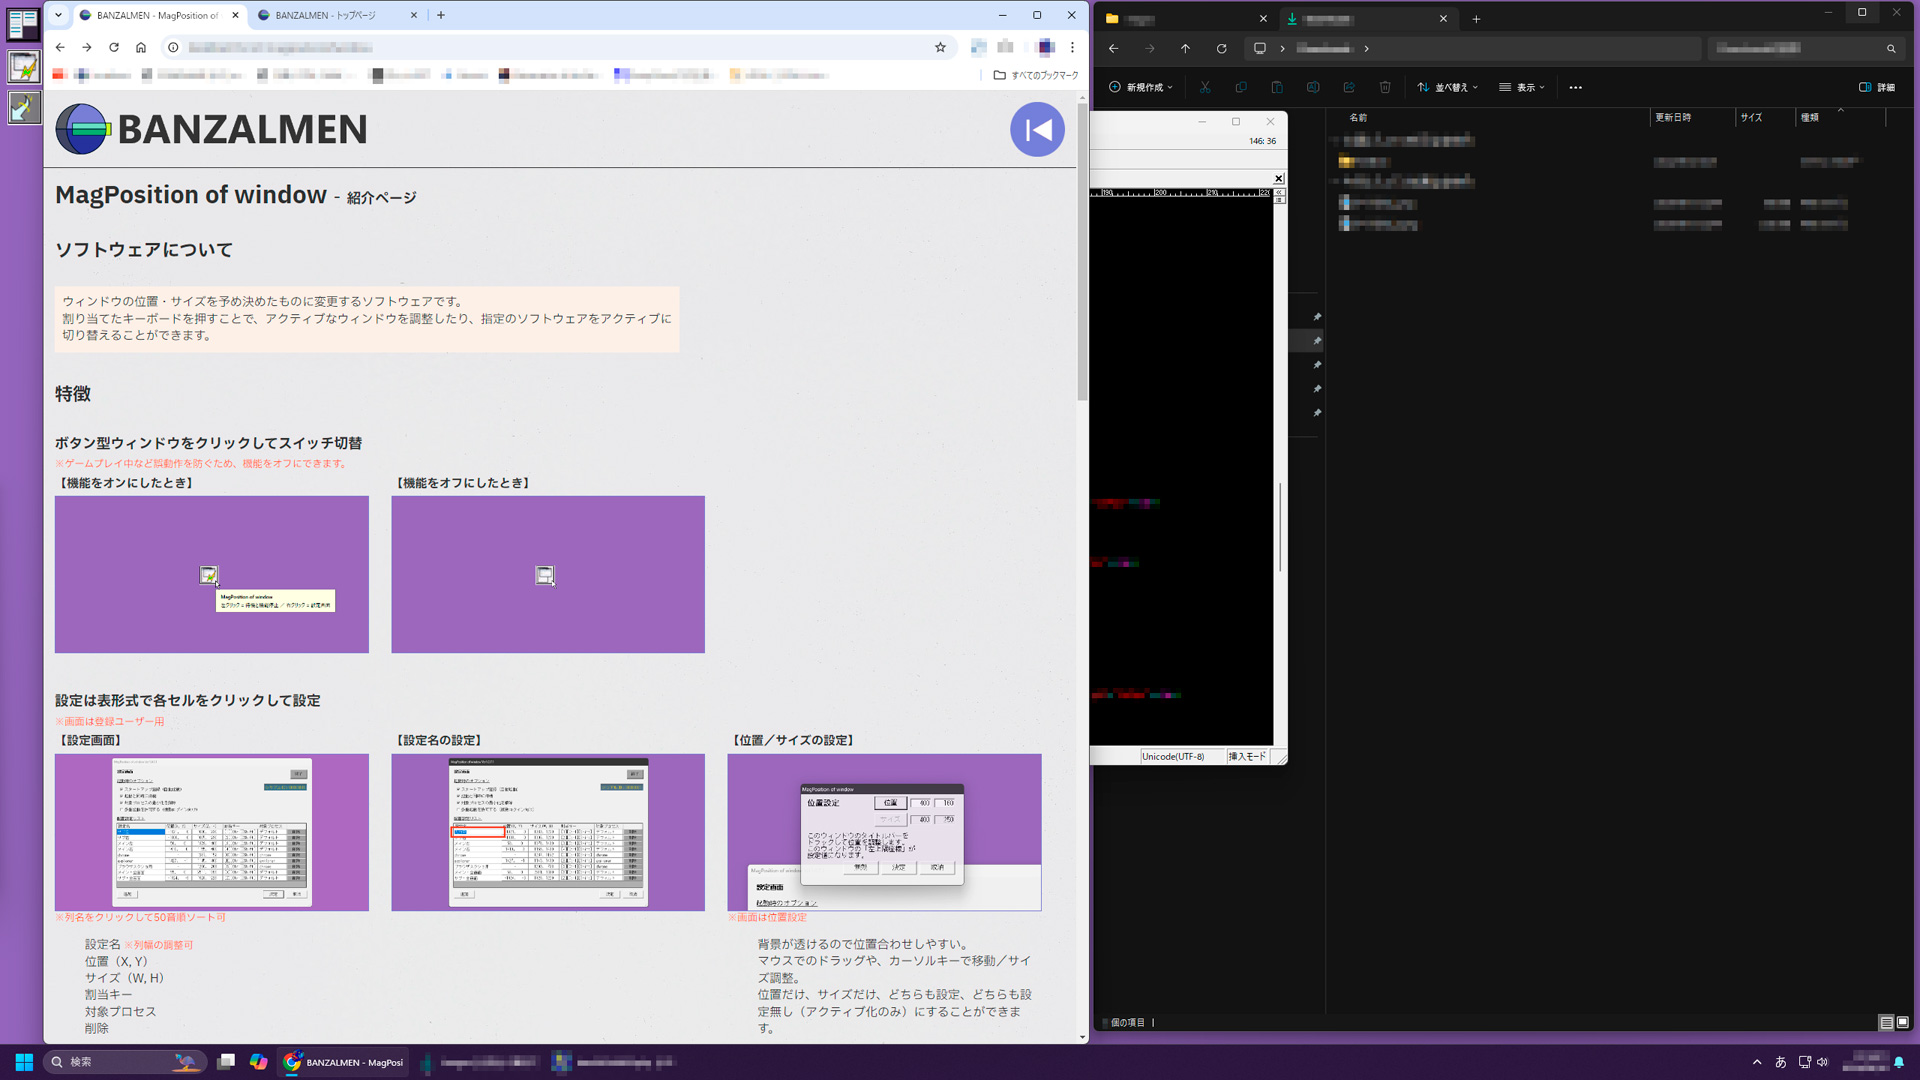
Task: Open the Explorer three-dot more options menu
Action: [1576, 87]
